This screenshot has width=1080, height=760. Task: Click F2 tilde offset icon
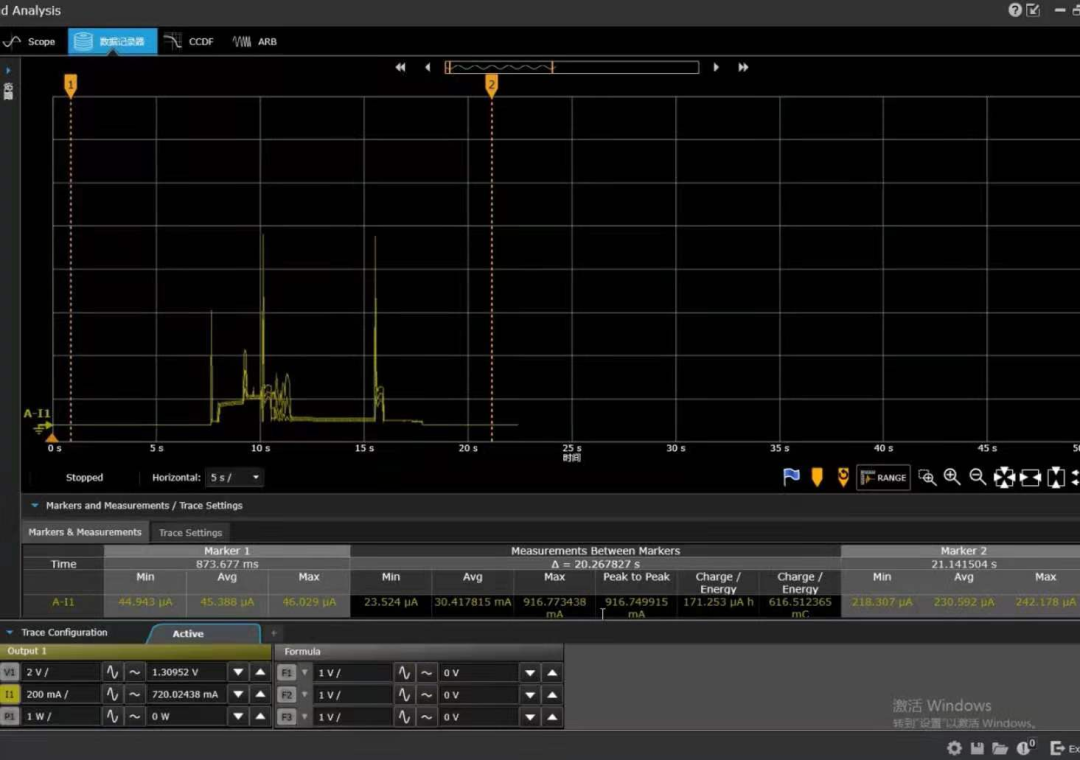tap(427, 695)
